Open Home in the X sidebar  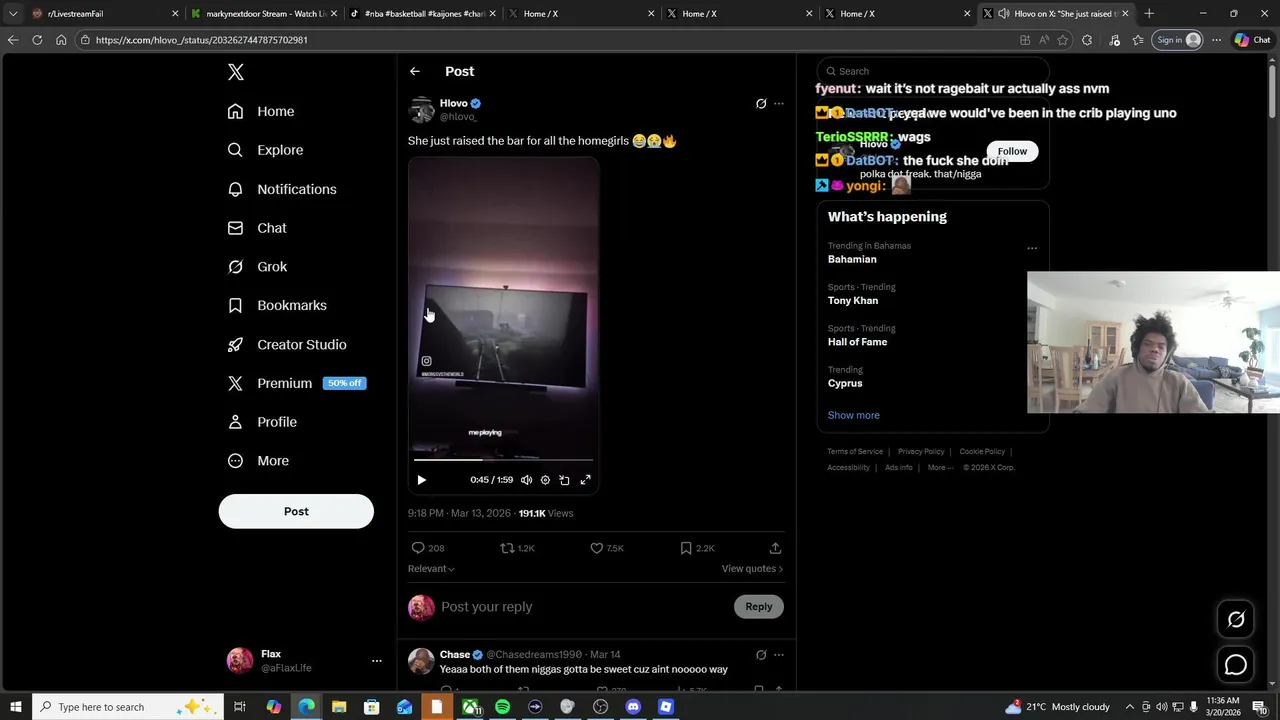pos(260,111)
